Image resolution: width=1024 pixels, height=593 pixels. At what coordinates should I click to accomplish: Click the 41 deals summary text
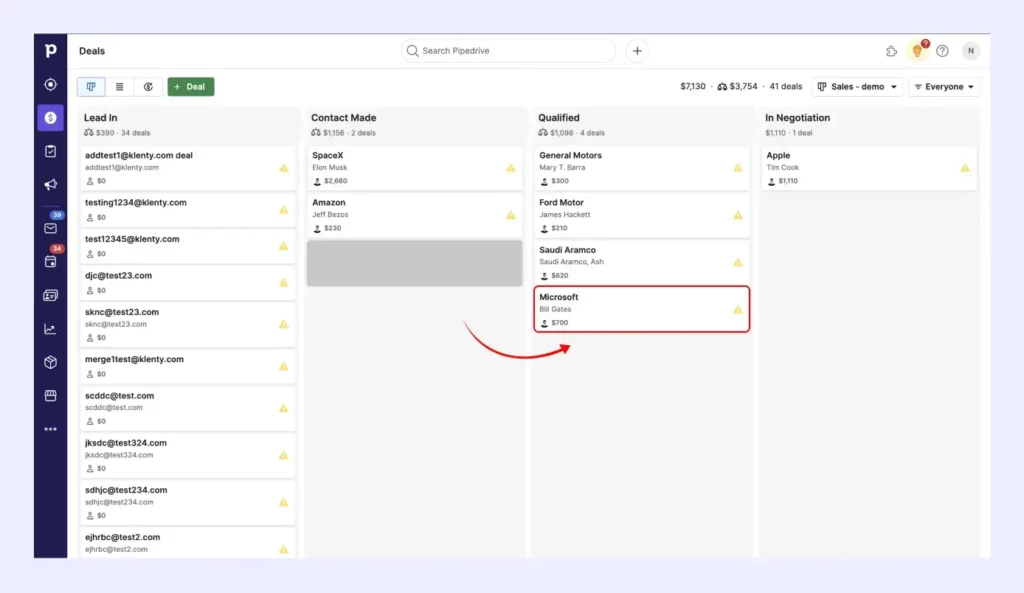[786, 86]
